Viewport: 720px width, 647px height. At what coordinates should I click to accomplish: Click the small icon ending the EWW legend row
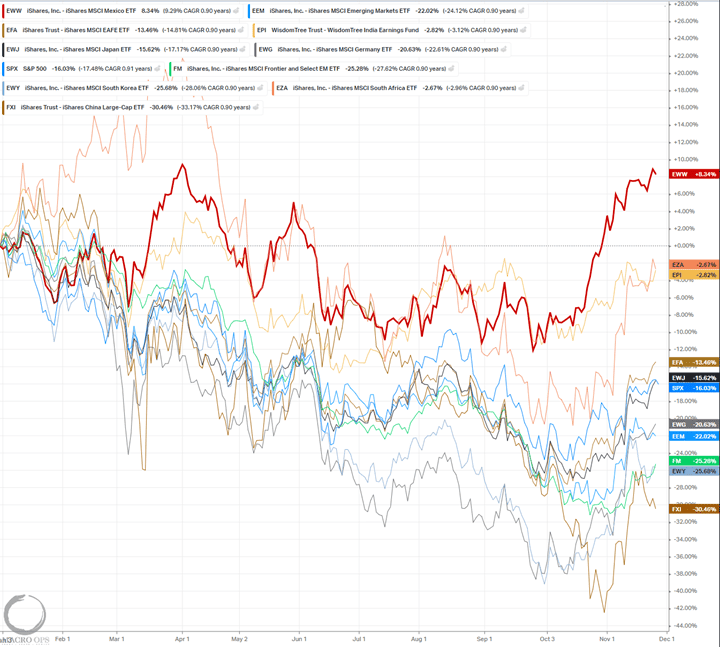[236, 11]
